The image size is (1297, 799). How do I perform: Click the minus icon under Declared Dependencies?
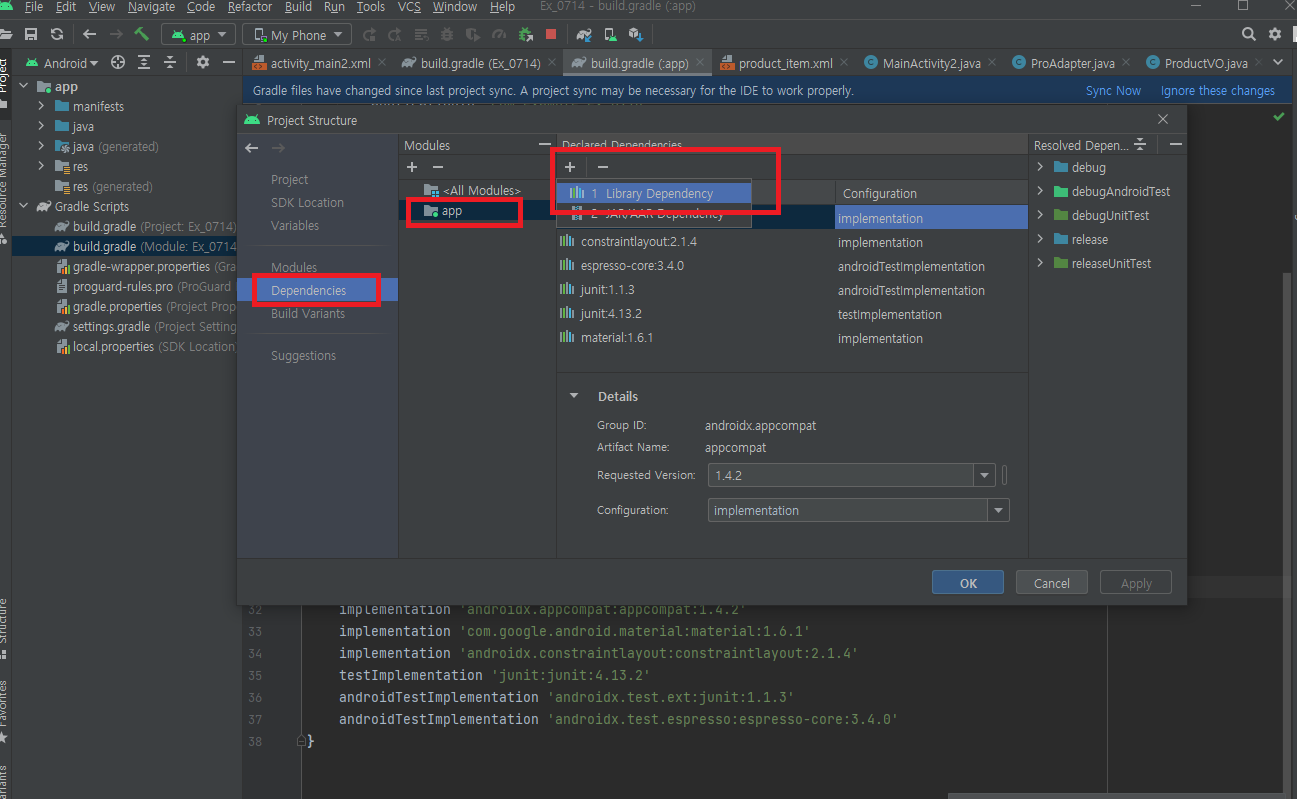tap(602, 168)
